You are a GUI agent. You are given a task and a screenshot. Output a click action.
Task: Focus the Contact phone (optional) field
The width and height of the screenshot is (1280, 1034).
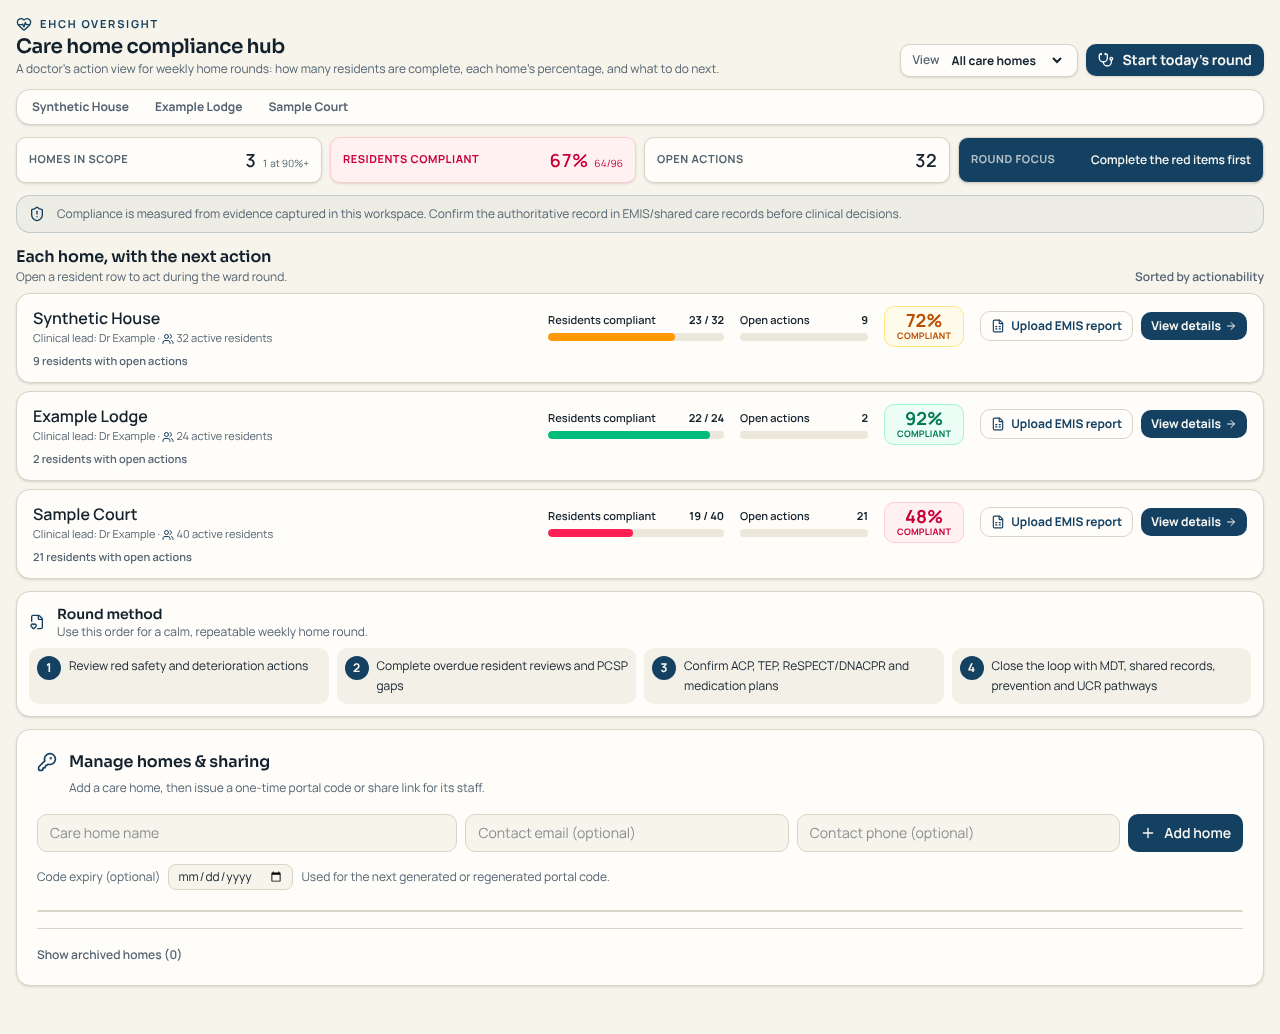958,833
